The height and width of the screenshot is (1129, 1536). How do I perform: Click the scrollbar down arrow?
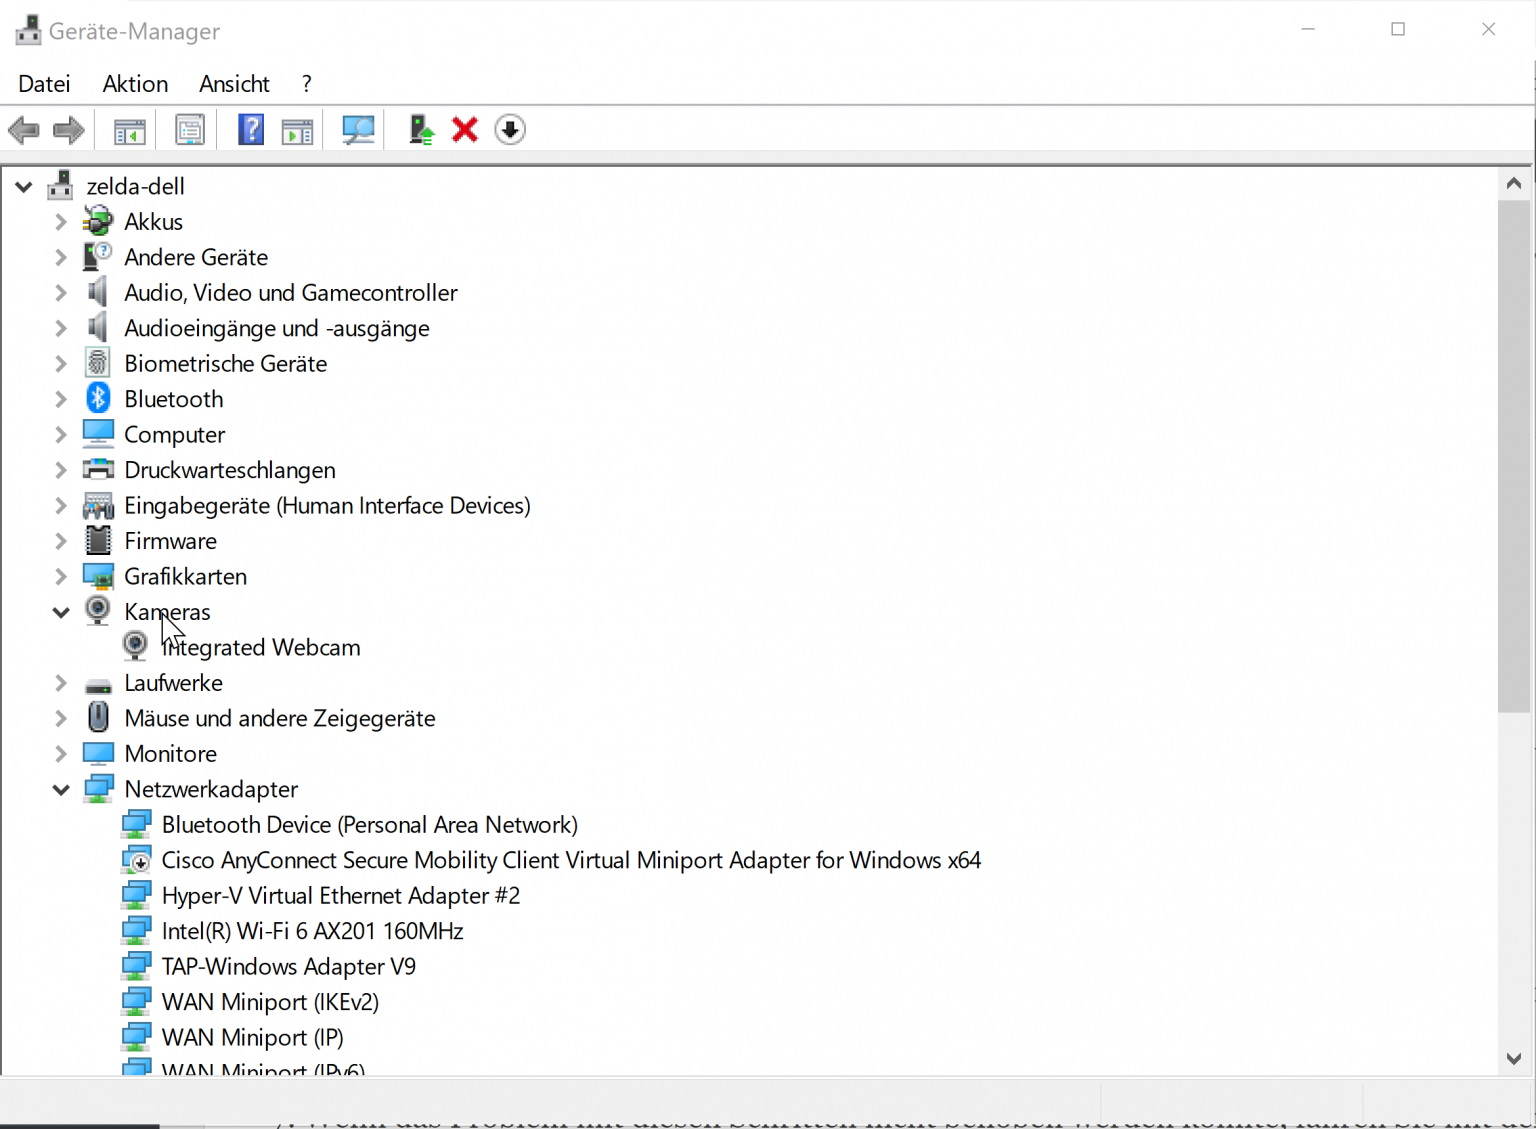(1513, 1057)
